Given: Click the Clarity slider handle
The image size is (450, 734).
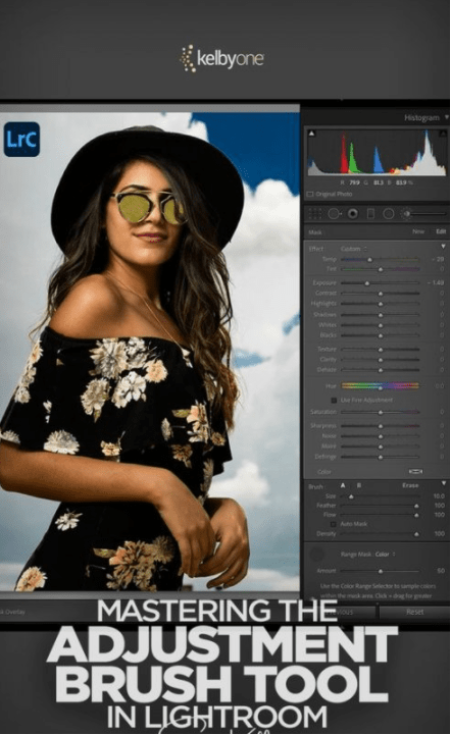Looking at the screenshot, I should 380,360.
